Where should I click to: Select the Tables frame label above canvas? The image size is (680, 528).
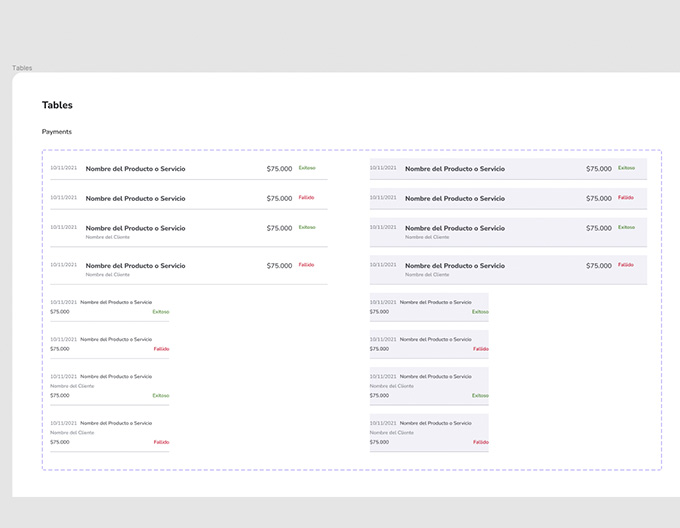coord(22,68)
